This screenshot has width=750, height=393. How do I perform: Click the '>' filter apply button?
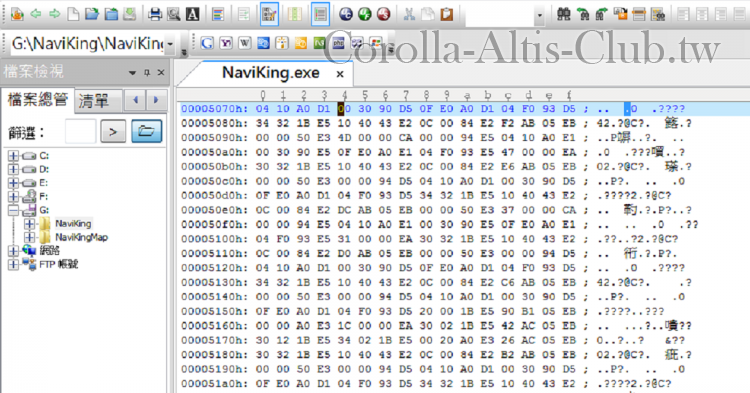click(113, 131)
